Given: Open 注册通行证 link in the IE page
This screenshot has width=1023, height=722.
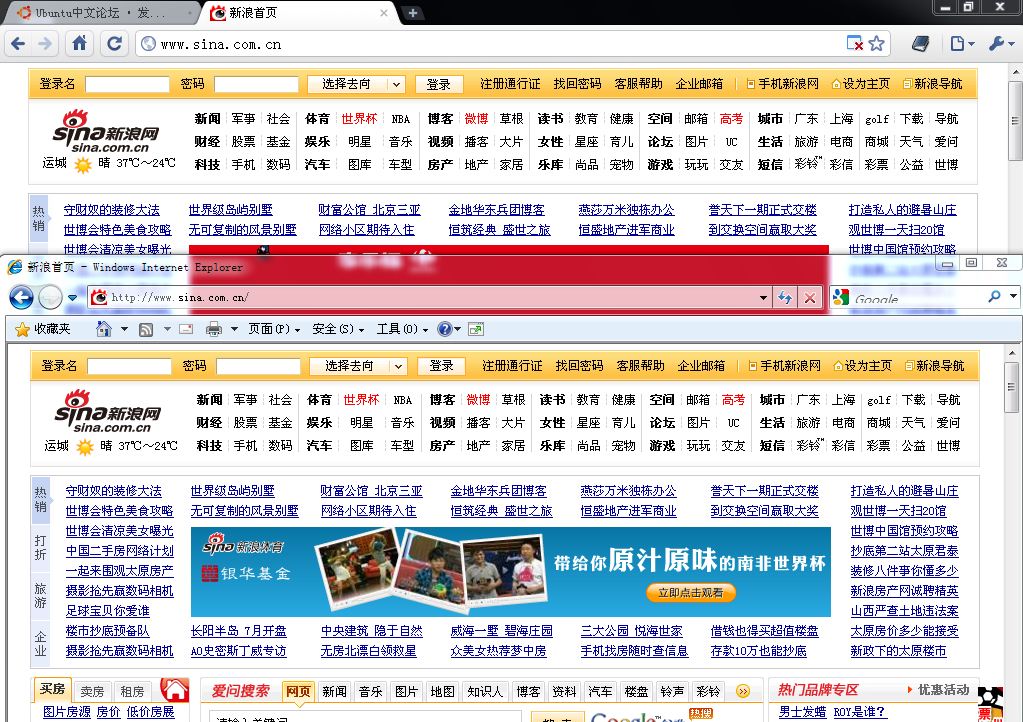Looking at the screenshot, I should pyautogui.click(x=512, y=366).
